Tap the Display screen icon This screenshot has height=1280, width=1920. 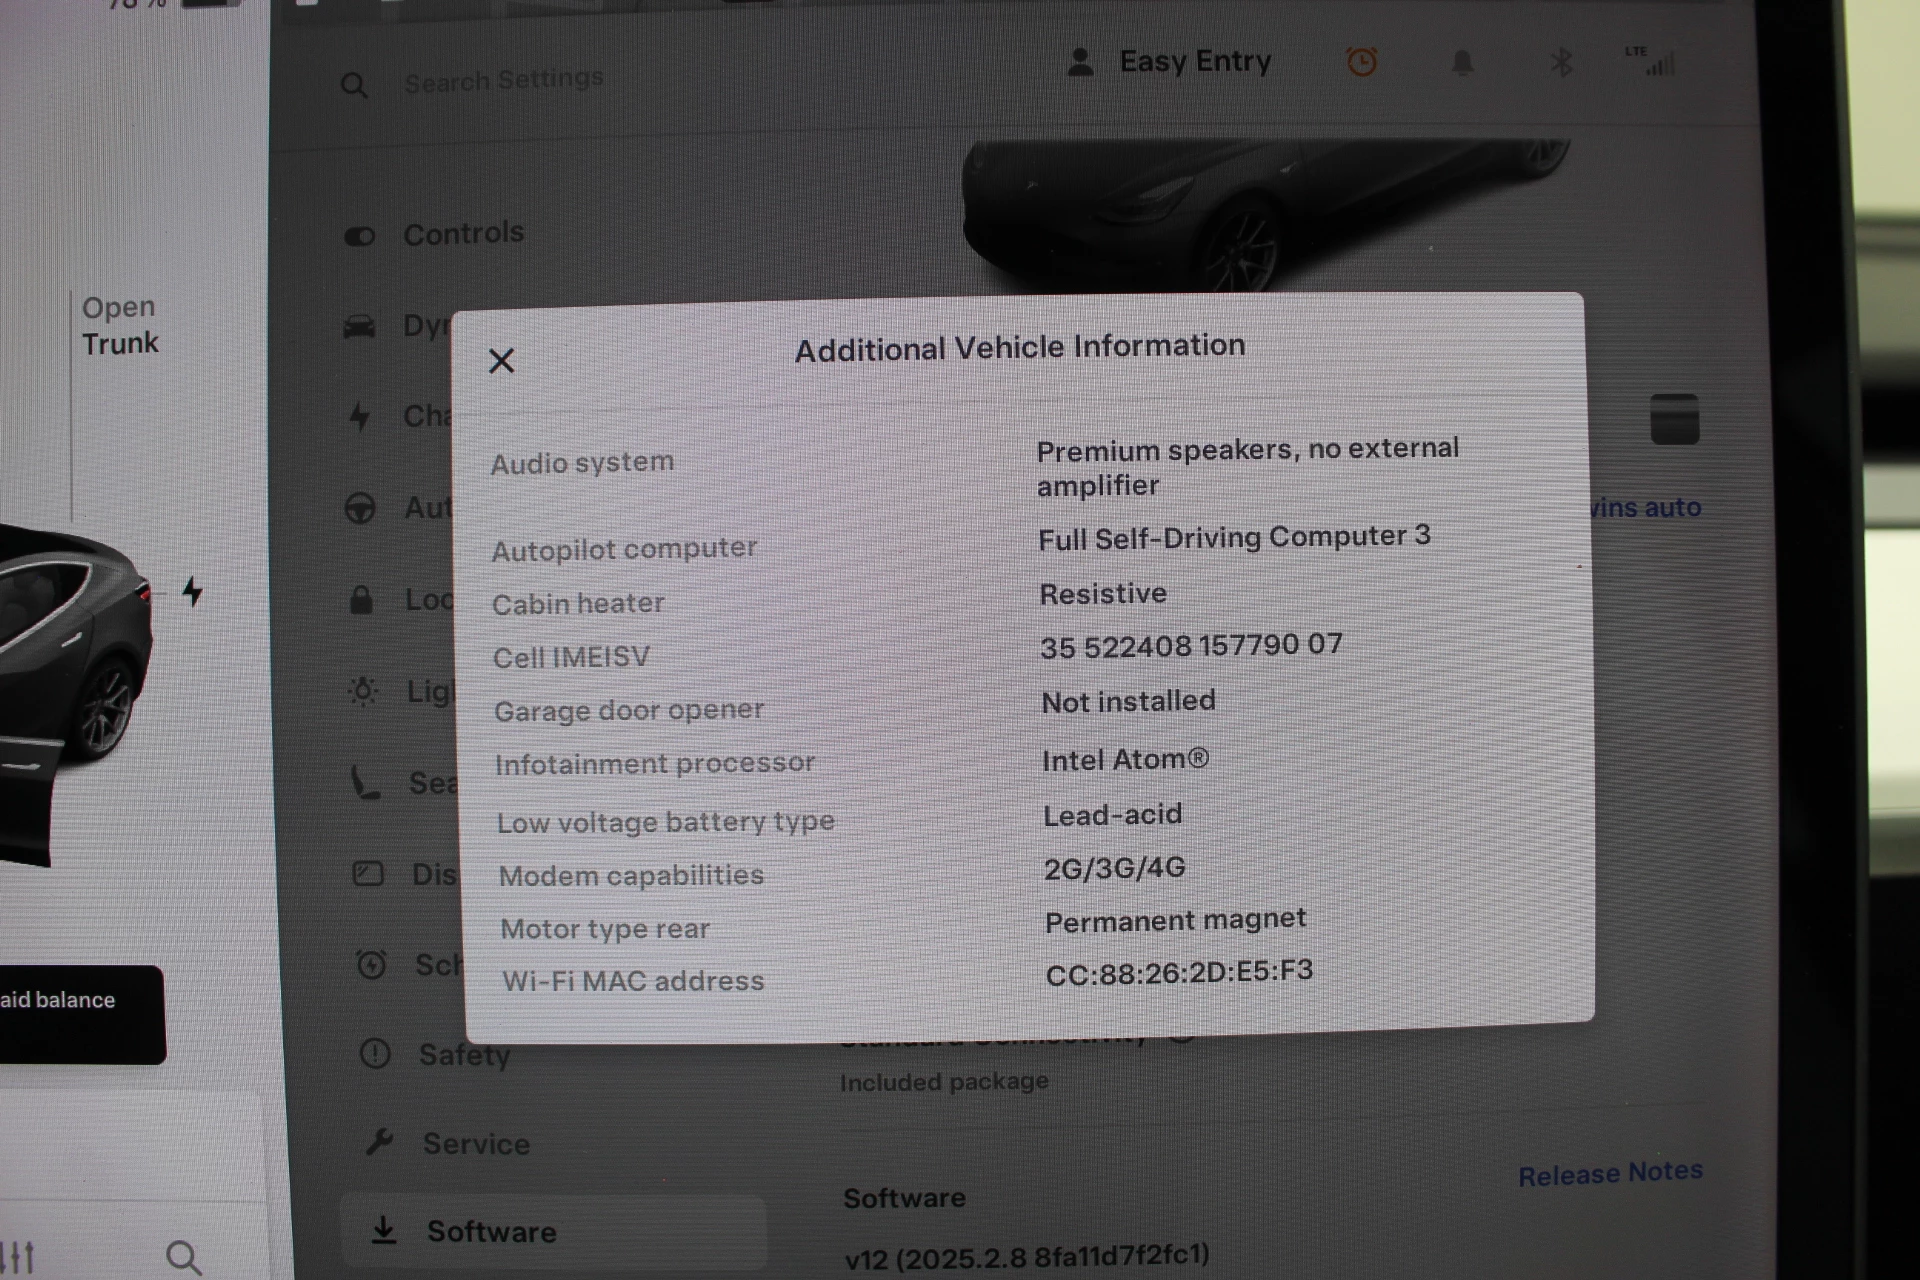click(368, 874)
